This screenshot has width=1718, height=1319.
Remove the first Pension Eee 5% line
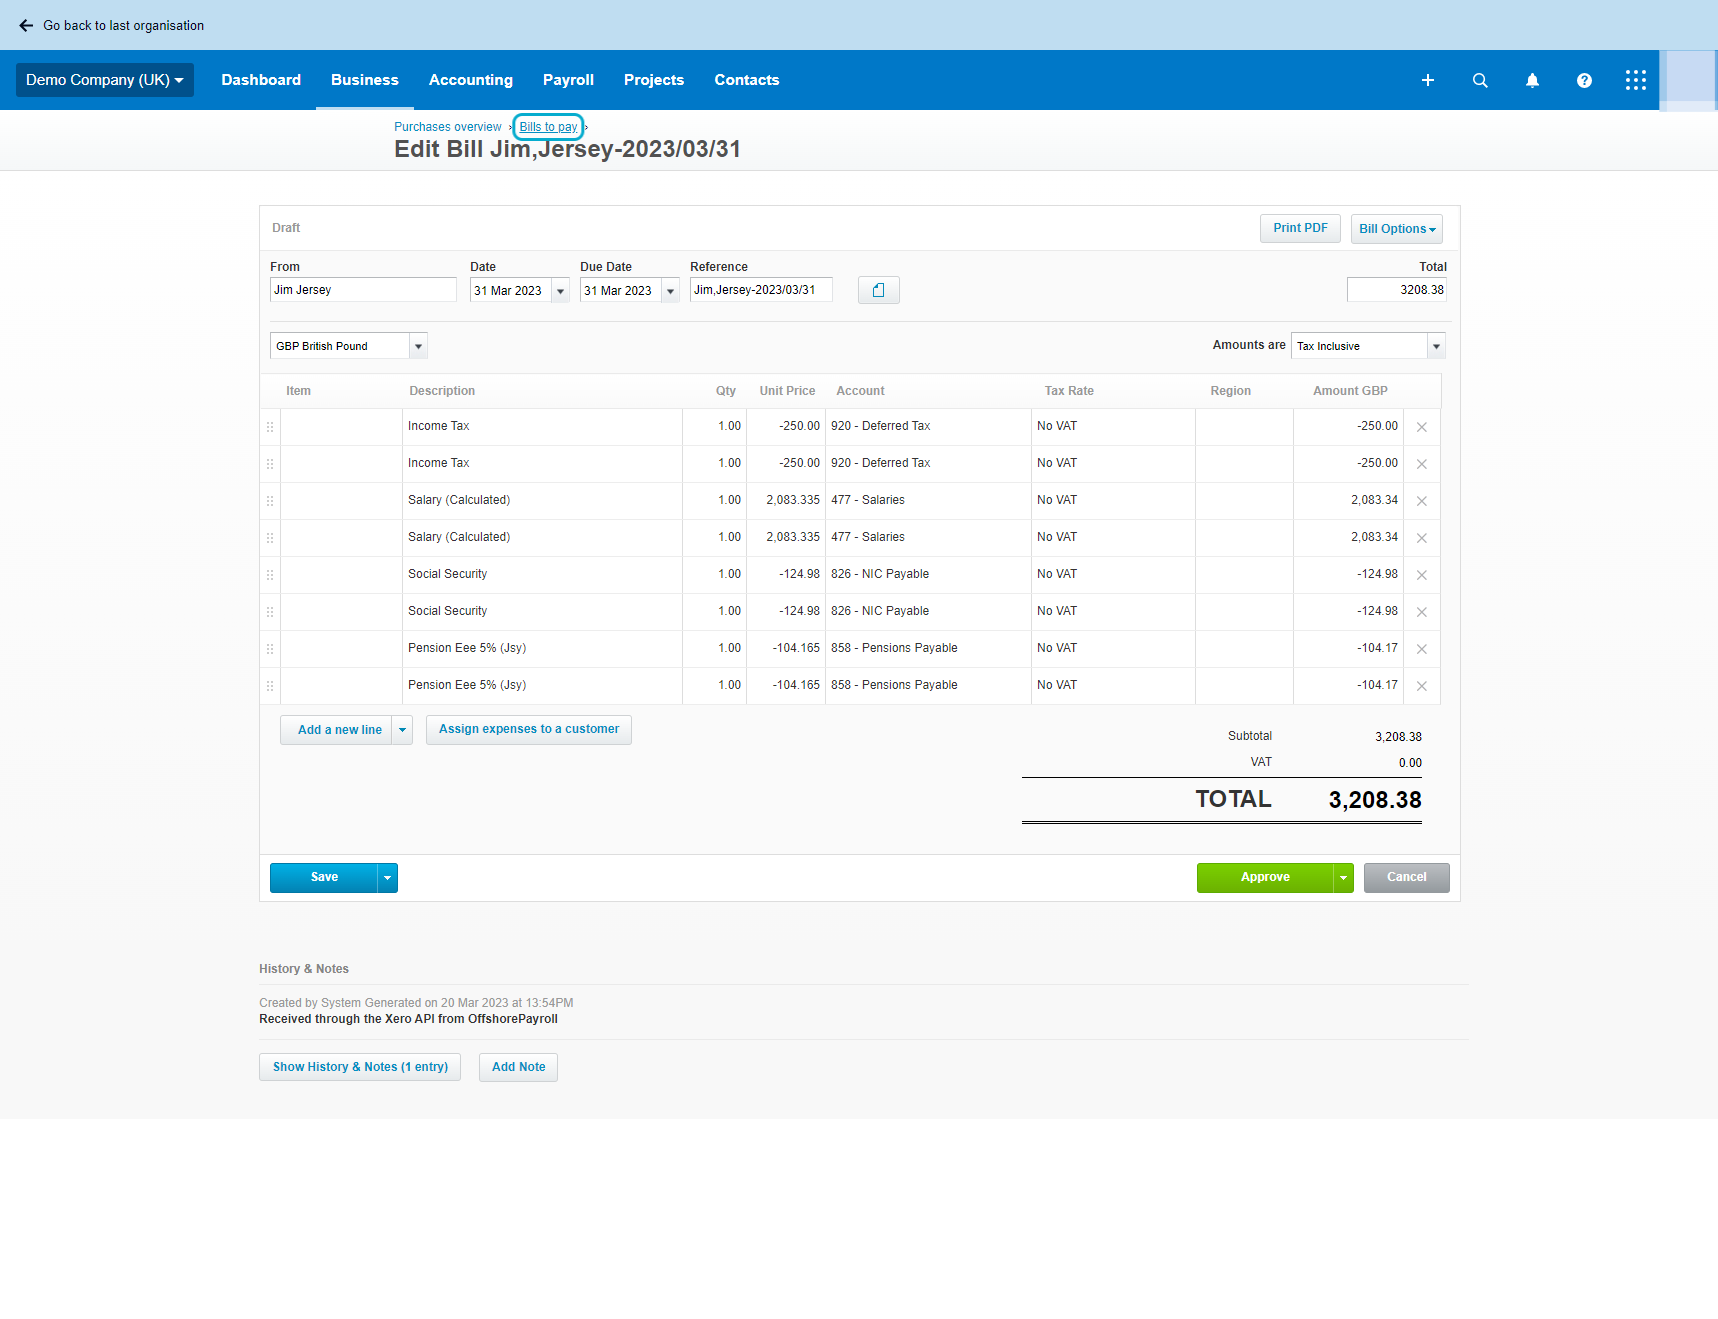(x=1421, y=649)
